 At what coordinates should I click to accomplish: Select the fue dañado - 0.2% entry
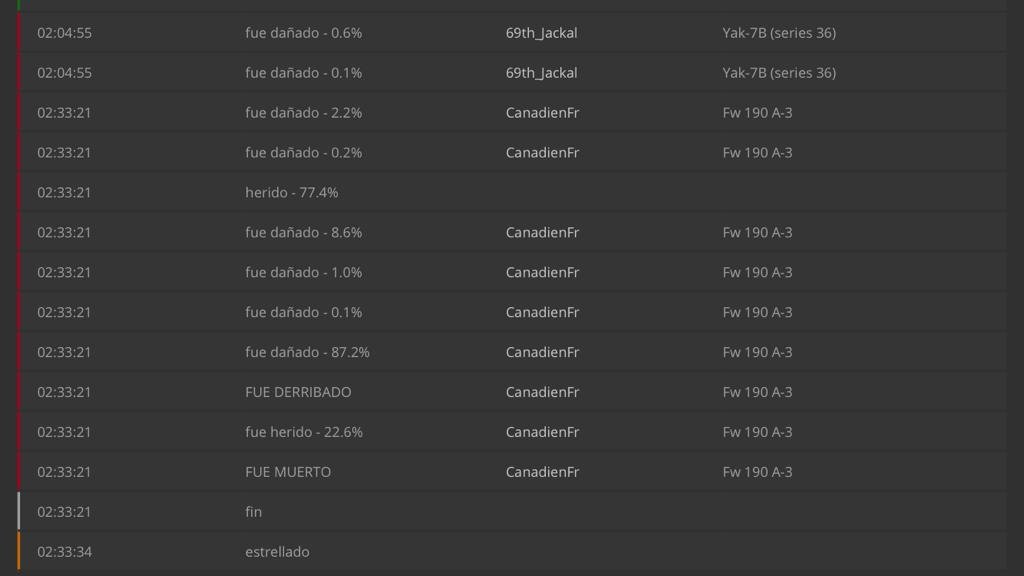click(303, 153)
